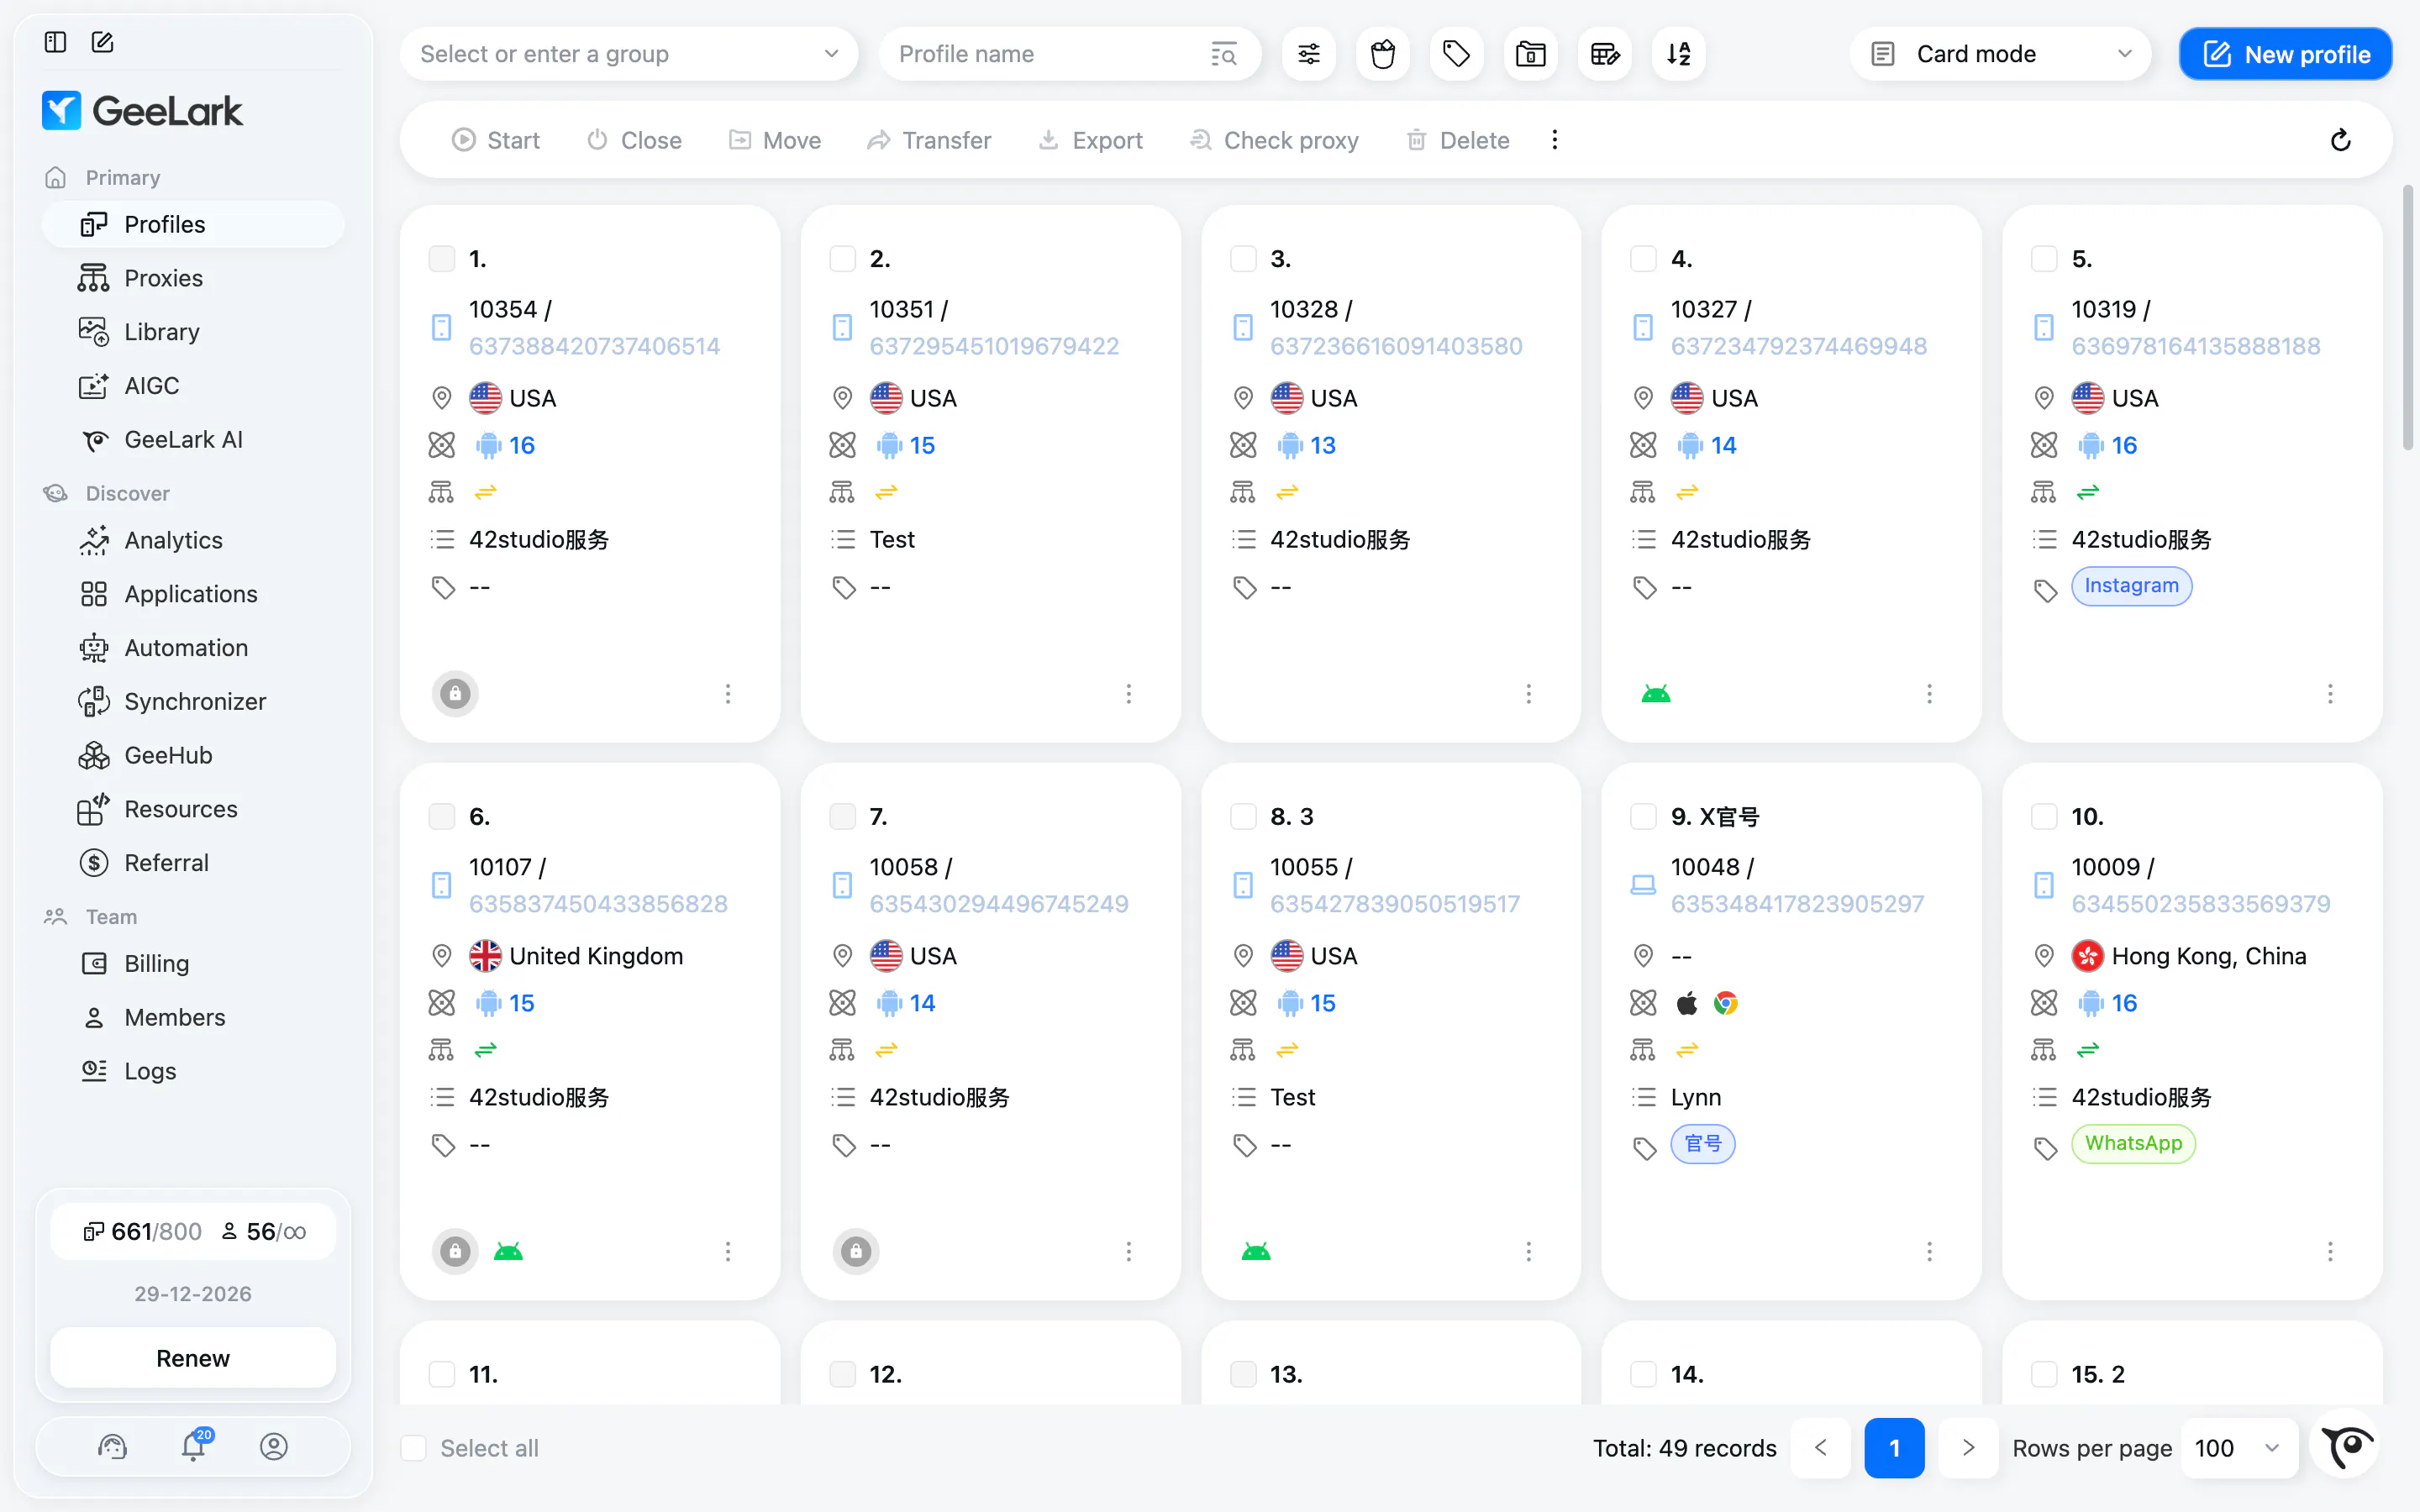Go to the previous page arrow
2420x1512 pixels.
click(1821, 1448)
